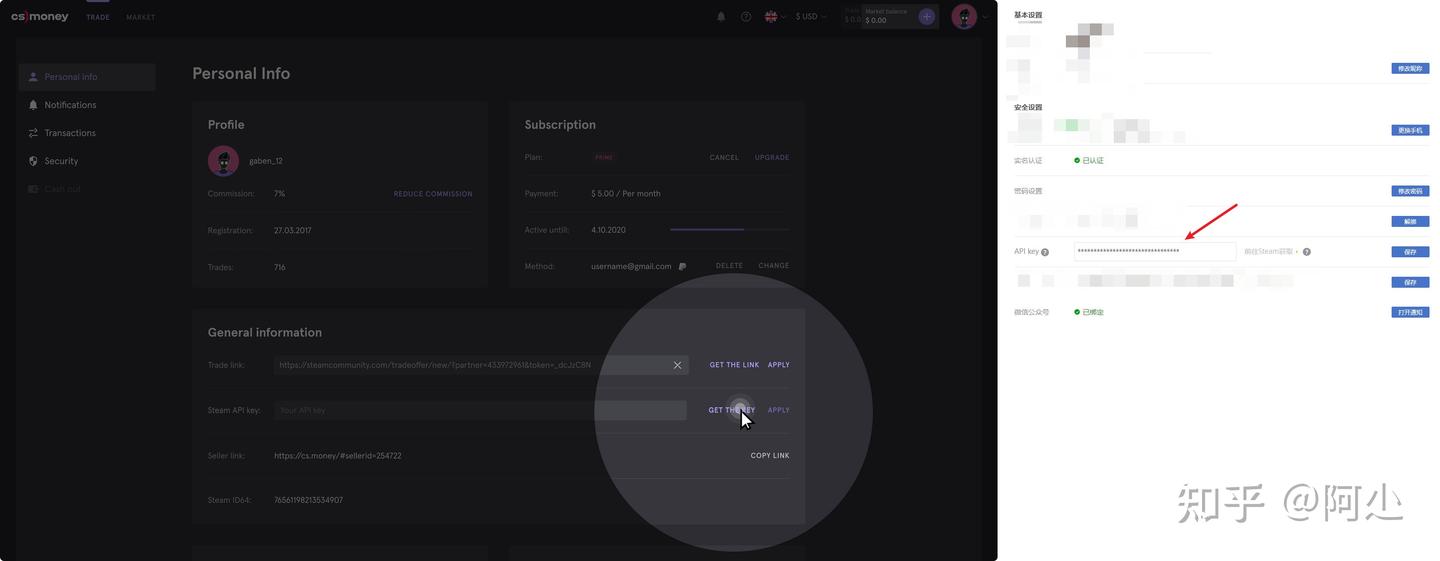Click the Steam ID64 value 76561198213534907

[308, 500]
